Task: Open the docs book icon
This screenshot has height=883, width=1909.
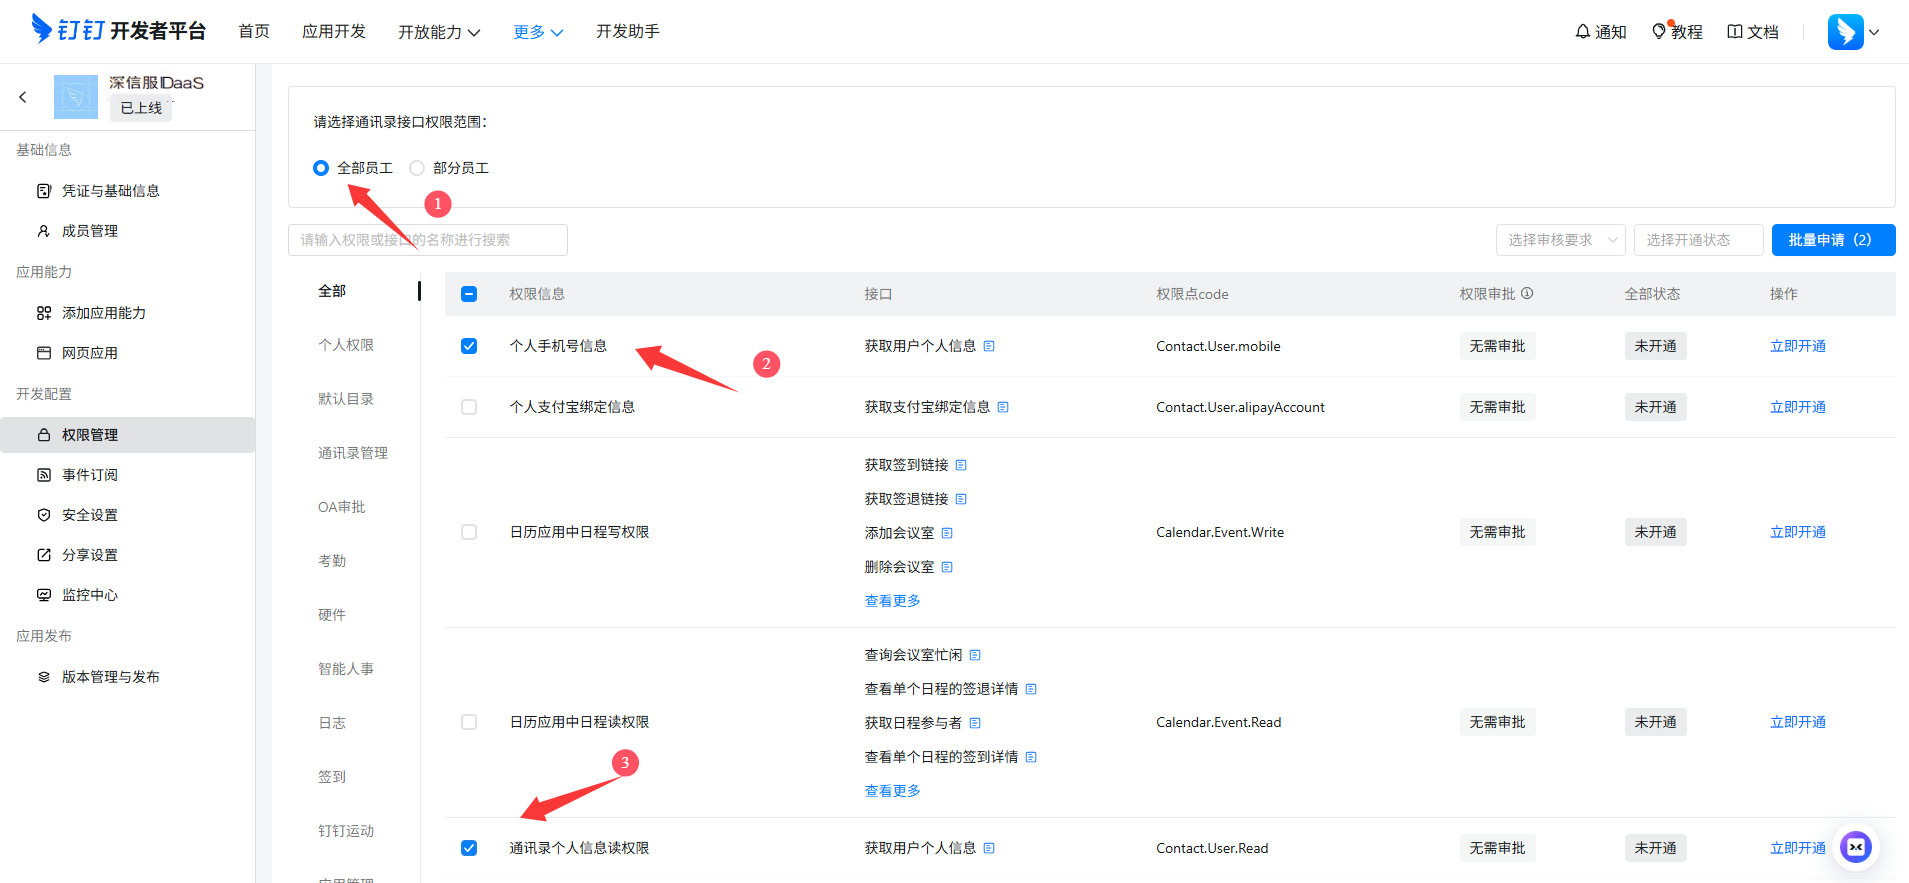Action: pos(1735,32)
